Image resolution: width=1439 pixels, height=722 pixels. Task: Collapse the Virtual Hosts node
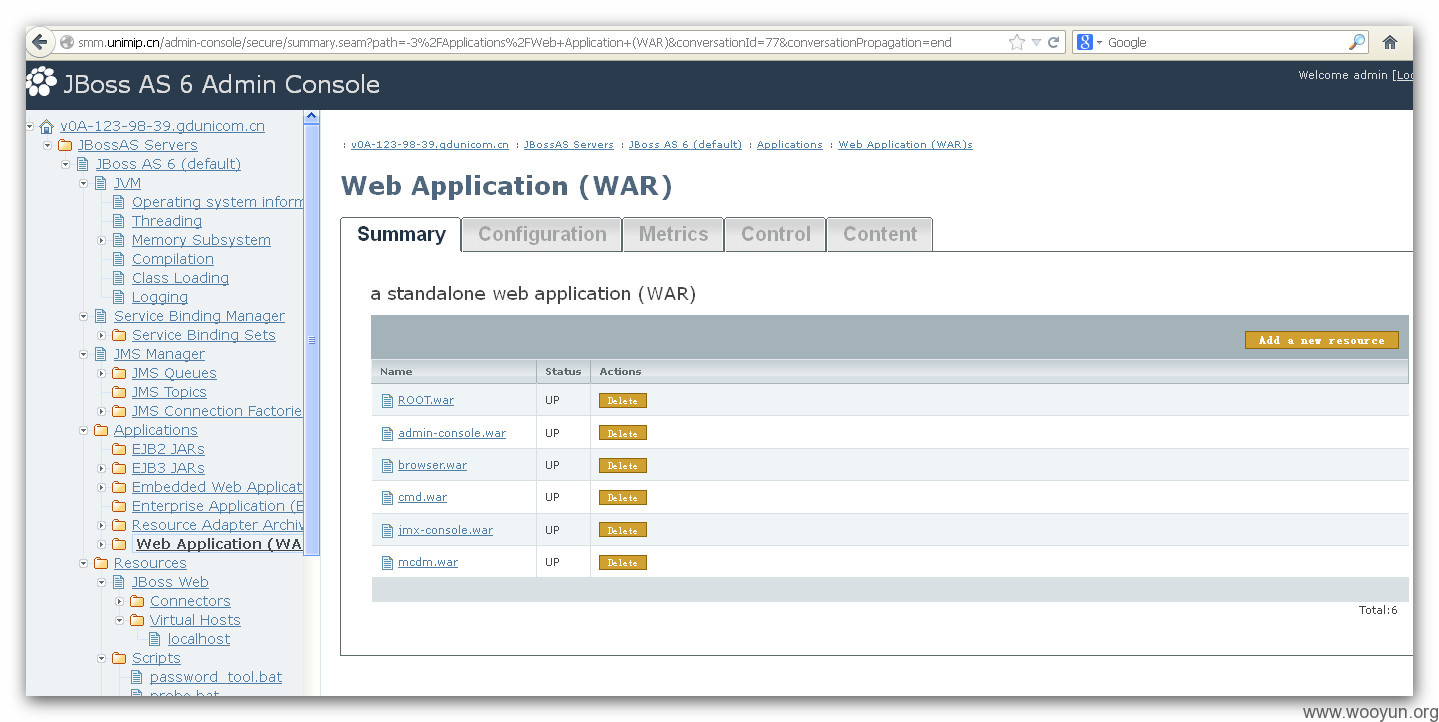tap(120, 620)
